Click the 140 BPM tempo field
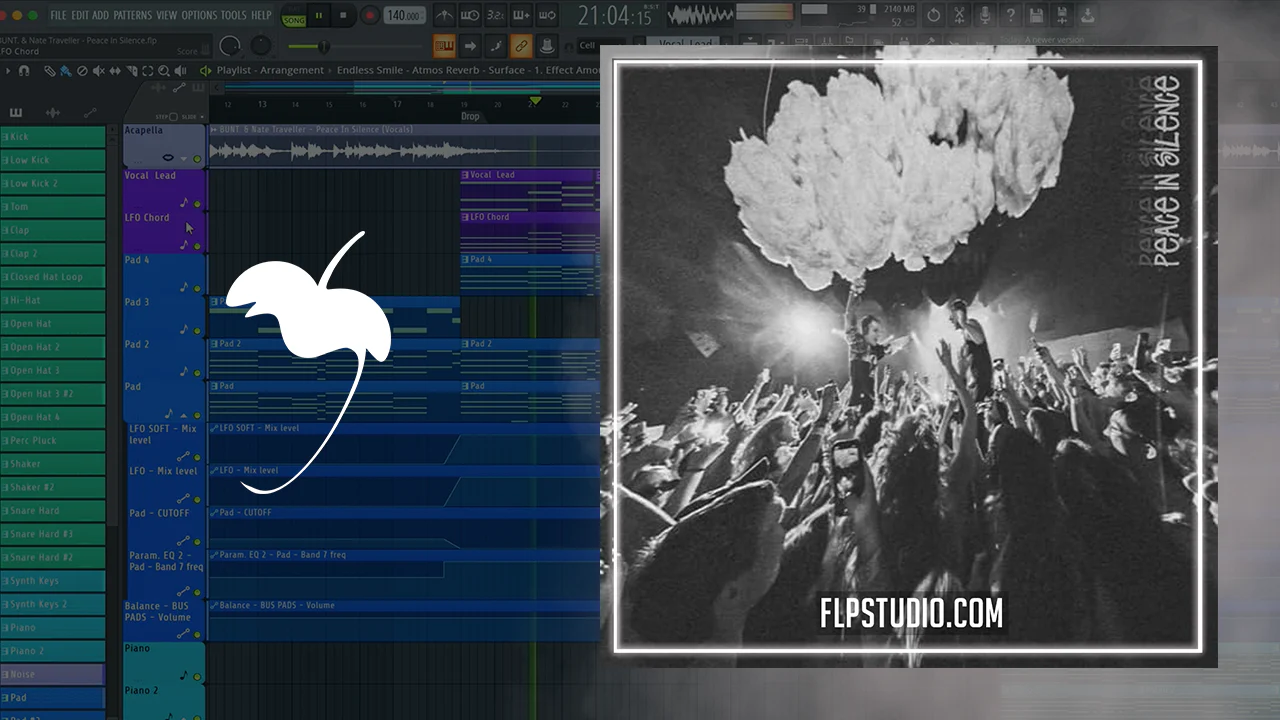 coord(404,16)
